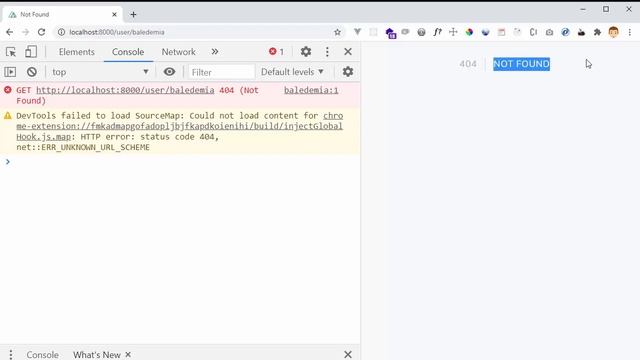Open the Network tab
This screenshot has height=360, width=640.
(178, 52)
